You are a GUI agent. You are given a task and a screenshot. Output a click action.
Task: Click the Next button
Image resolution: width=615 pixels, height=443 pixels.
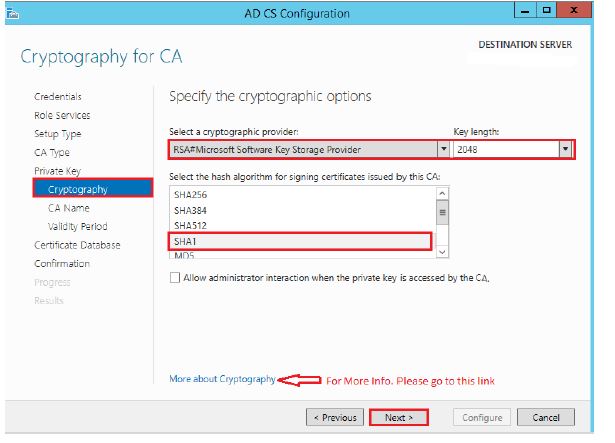[399, 417]
